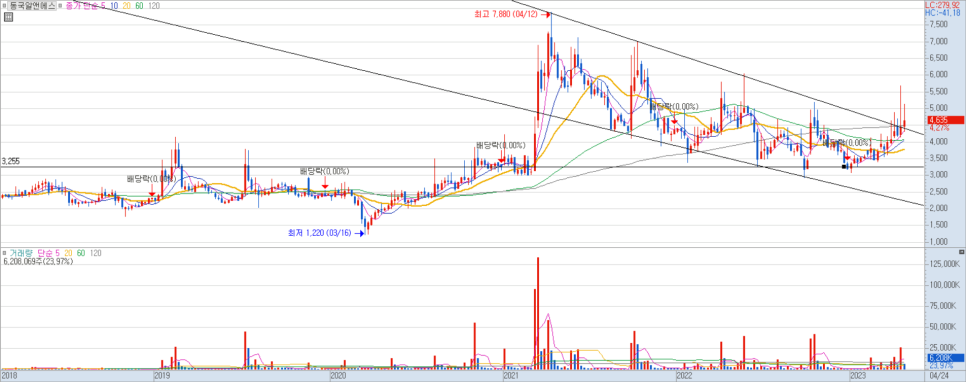
Task: Click the 동국알앤에스 stock name button
Action: pyautogui.click(x=32, y=5)
